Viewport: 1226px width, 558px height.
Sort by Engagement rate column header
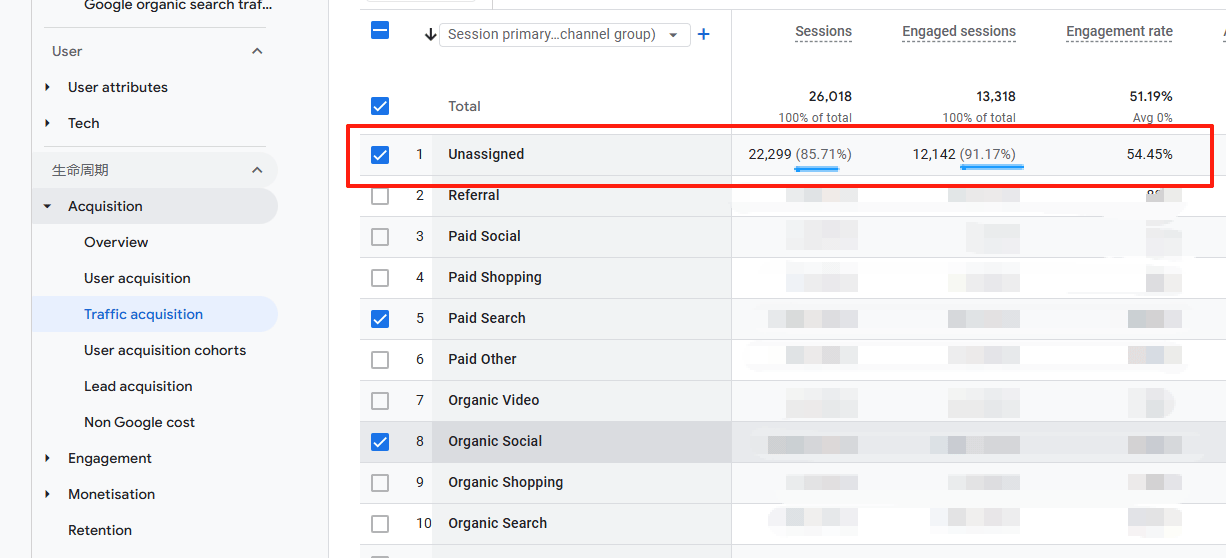pyautogui.click(x=1118, y=32)
